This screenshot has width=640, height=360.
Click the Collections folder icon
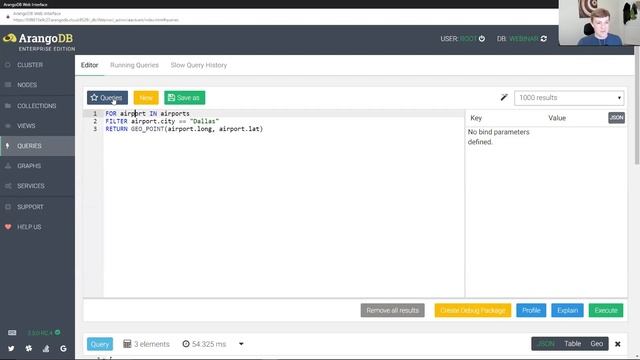pos(8,106)
